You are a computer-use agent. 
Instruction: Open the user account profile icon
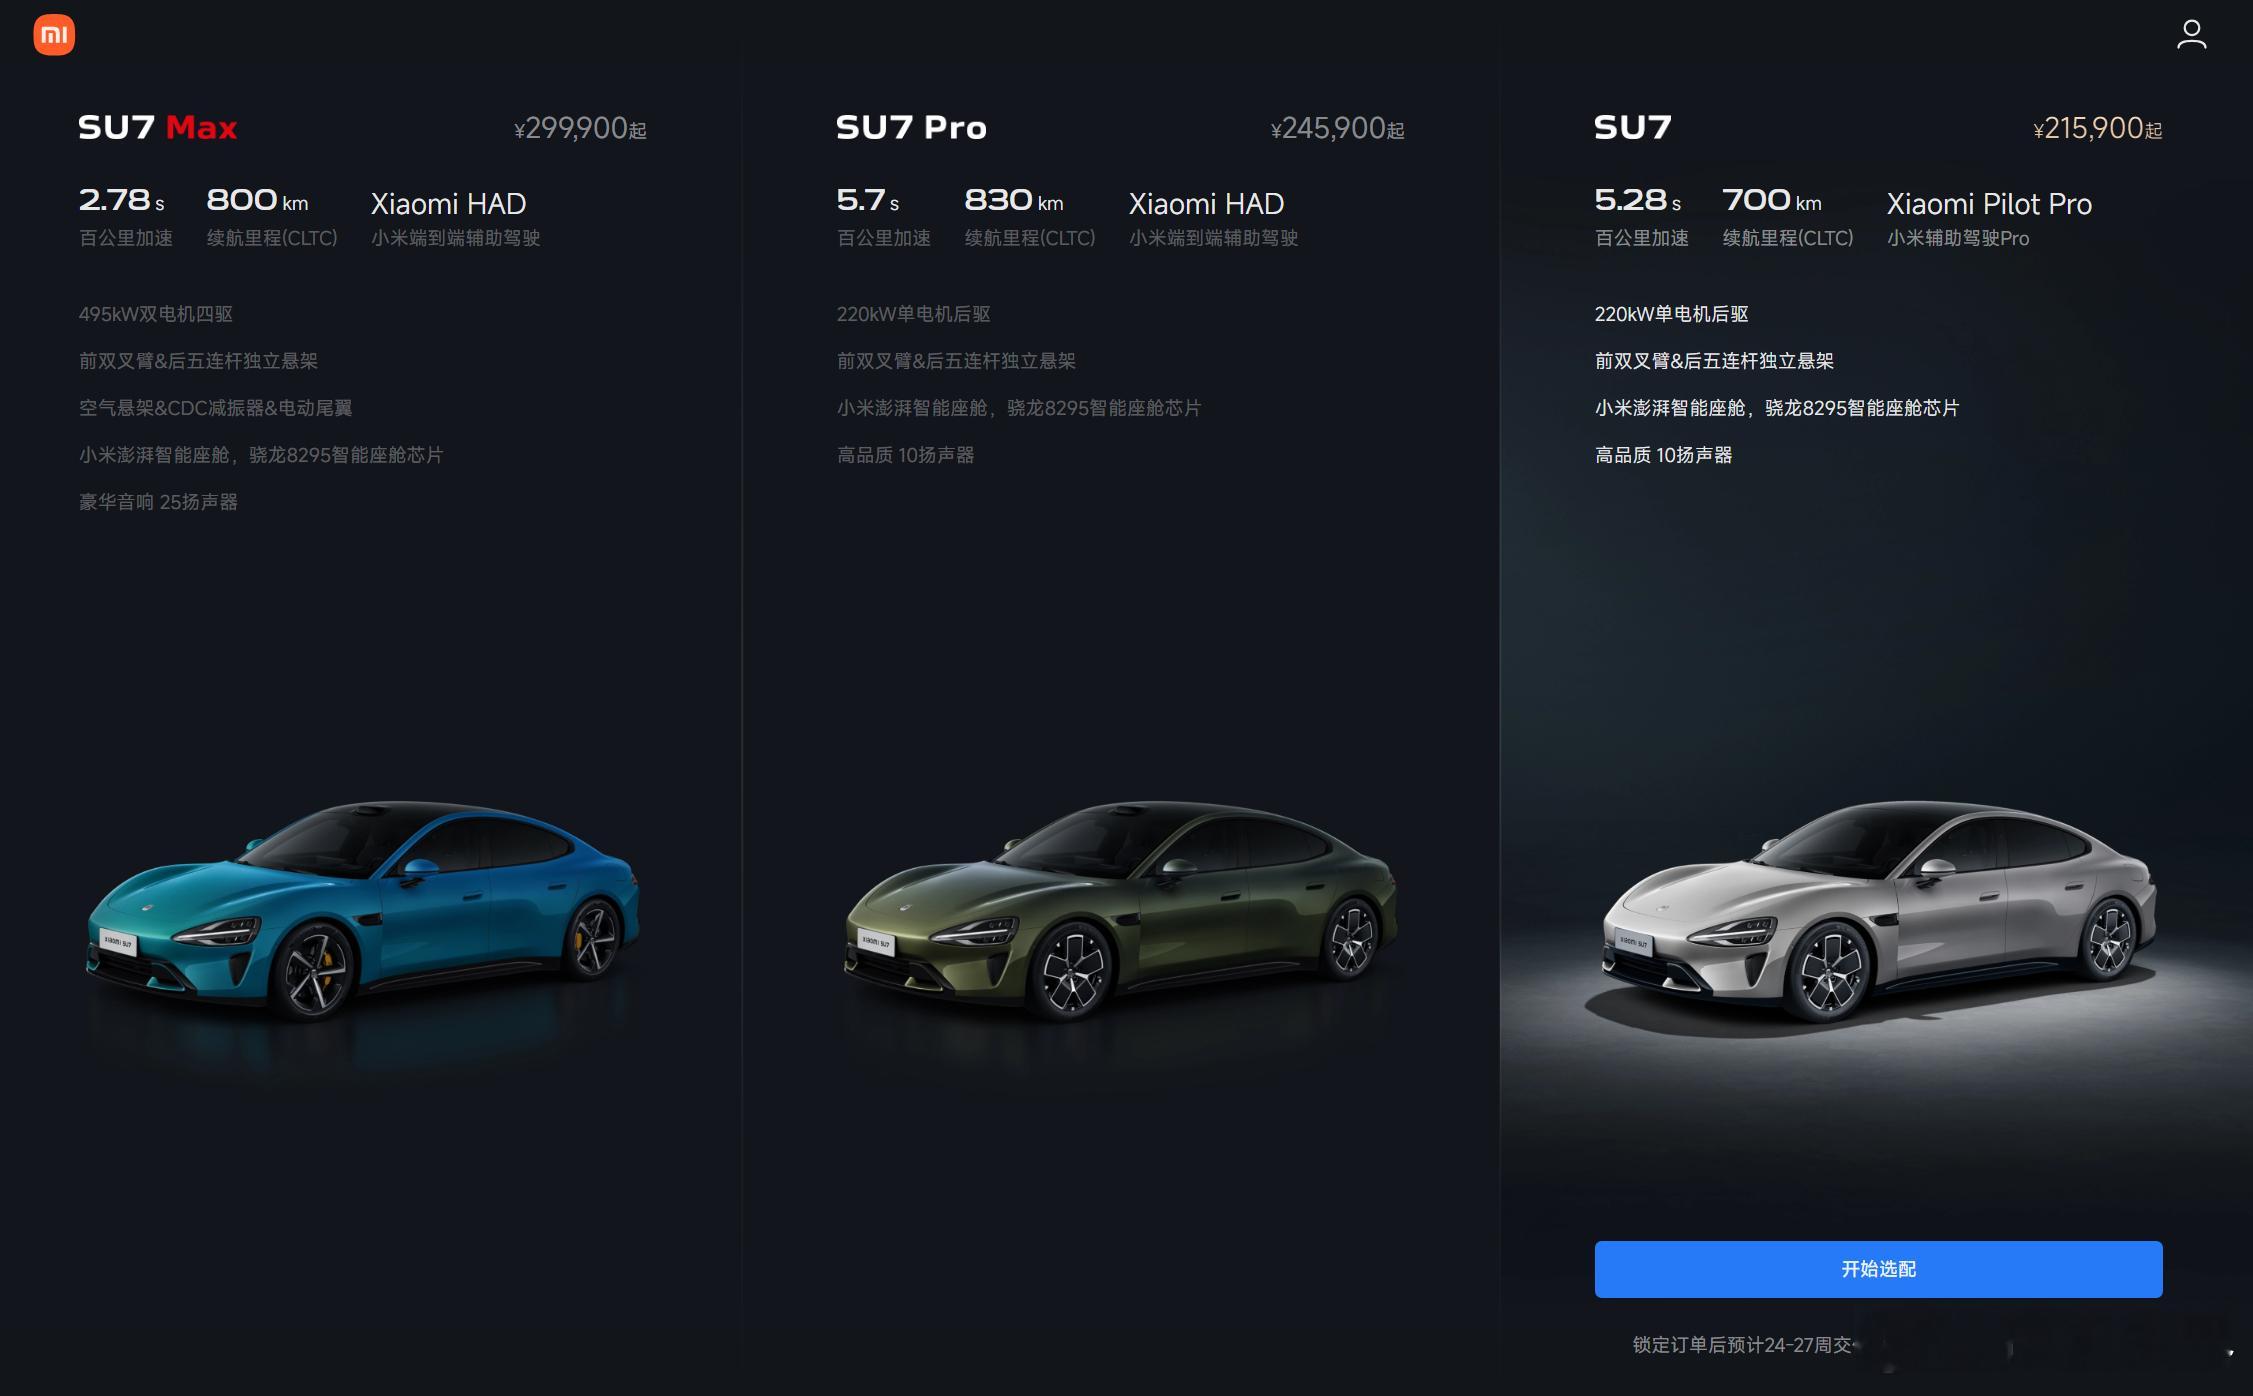pyautogui.click(x=2191, y=34)
